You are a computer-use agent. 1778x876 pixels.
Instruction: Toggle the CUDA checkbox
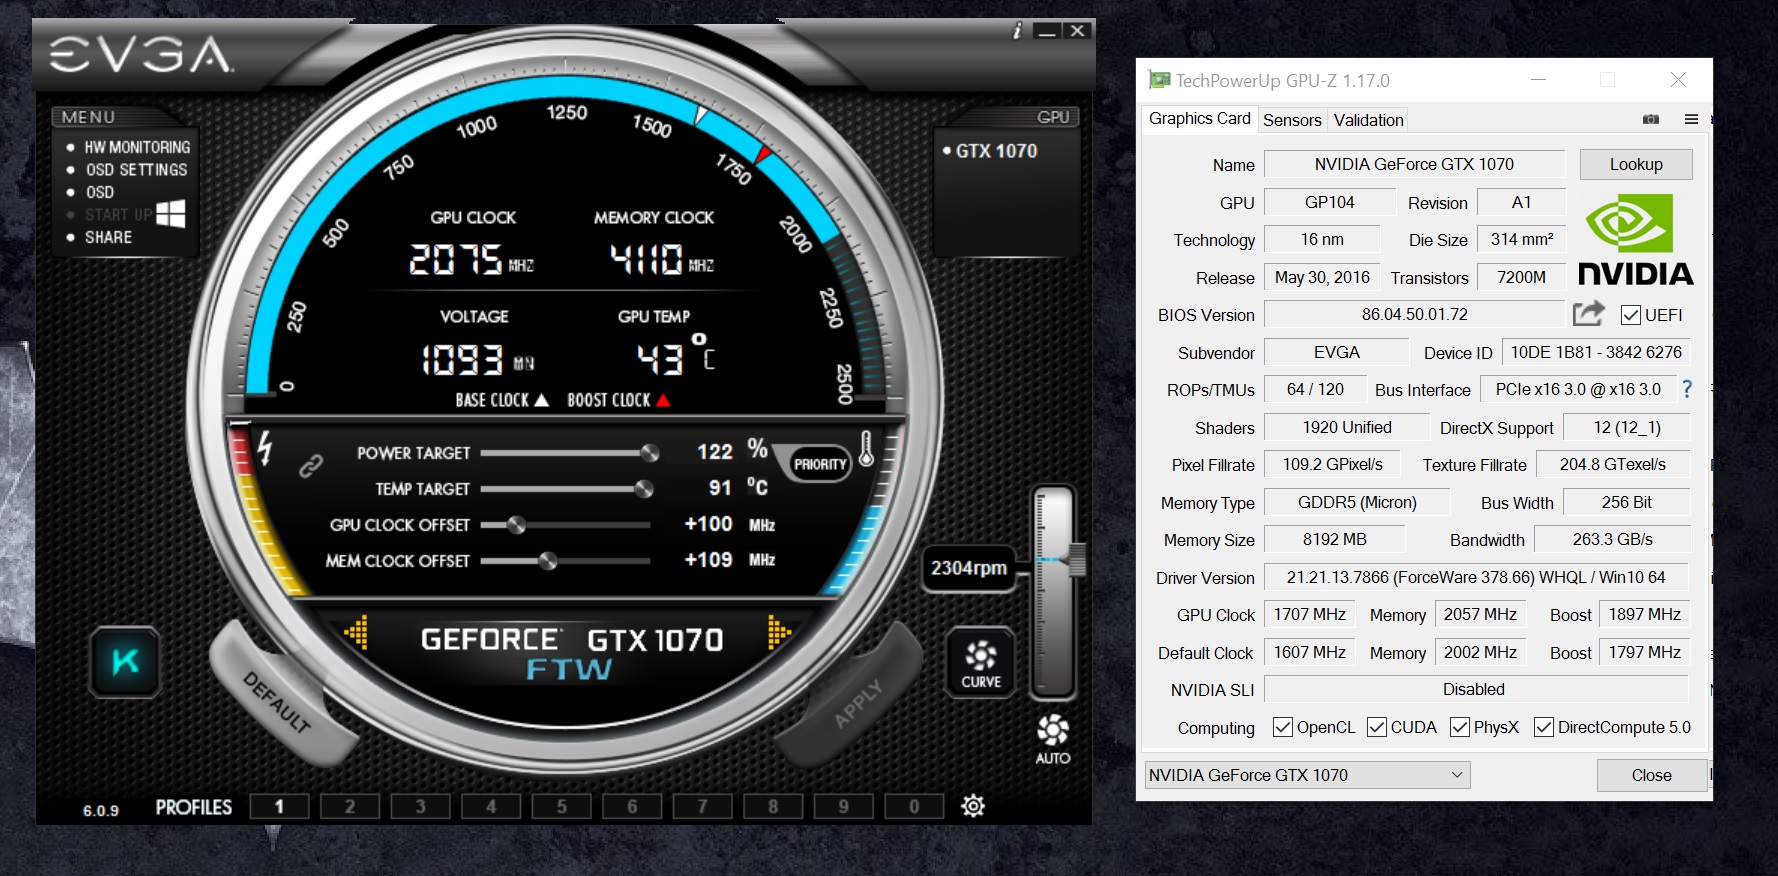(x=1377, y=727)
